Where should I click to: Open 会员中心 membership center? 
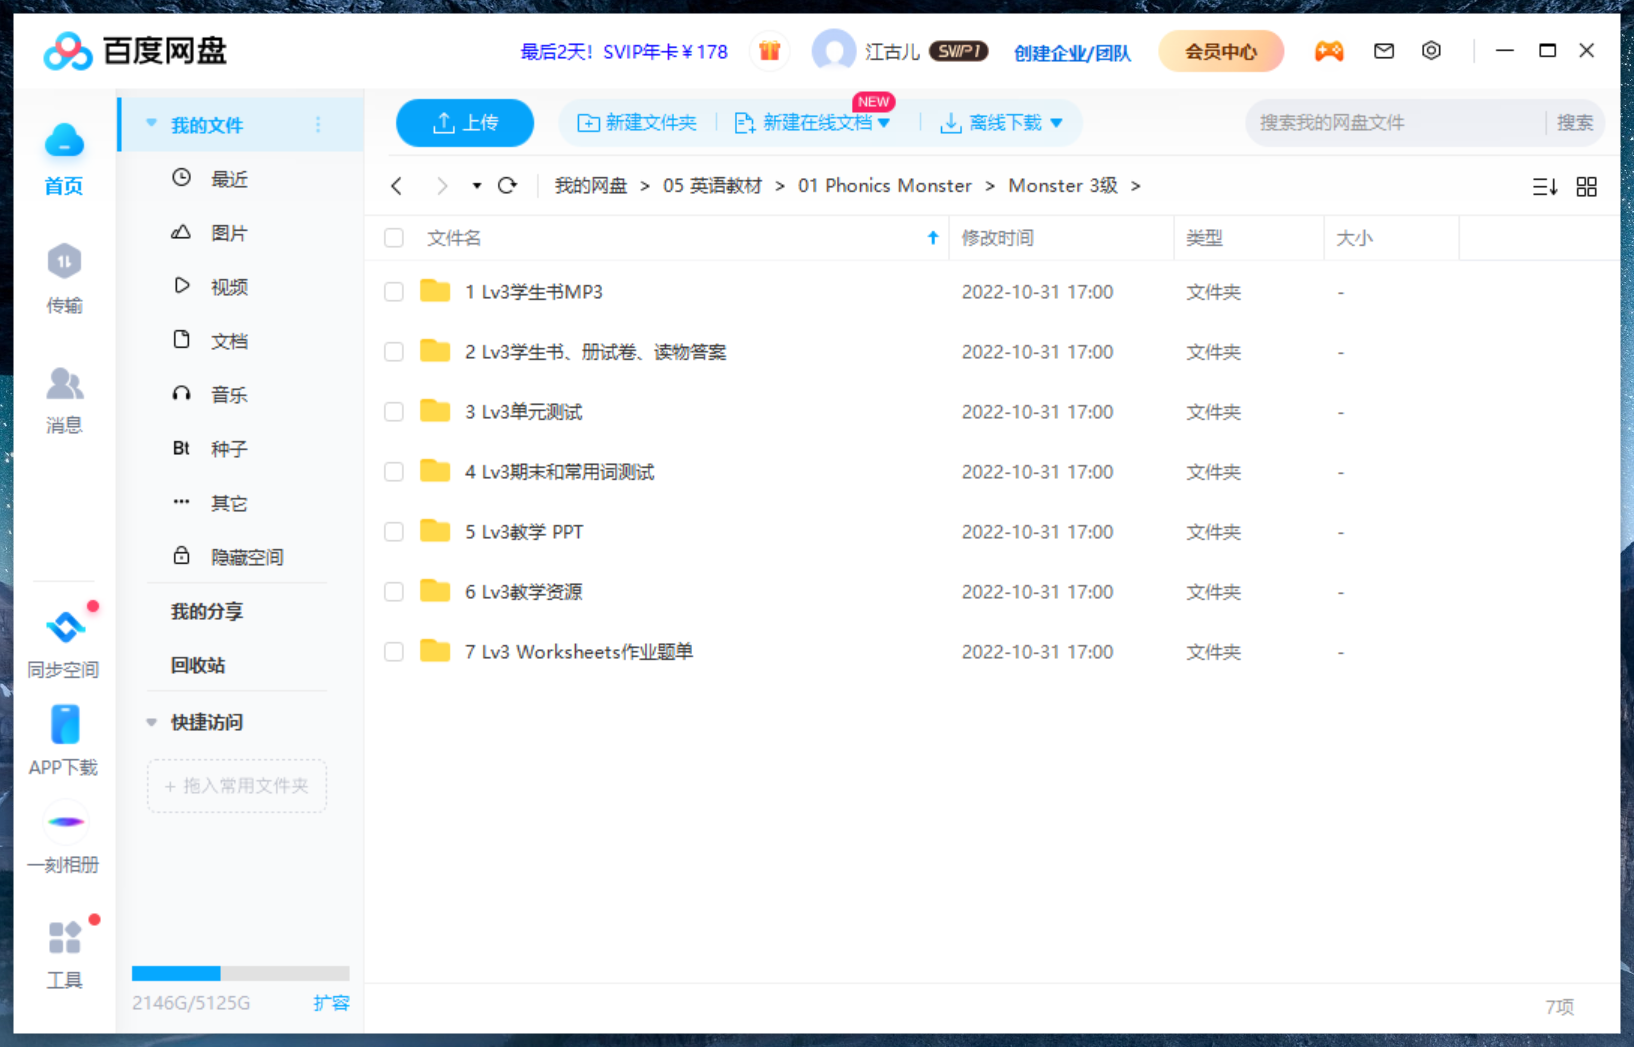1220,50
